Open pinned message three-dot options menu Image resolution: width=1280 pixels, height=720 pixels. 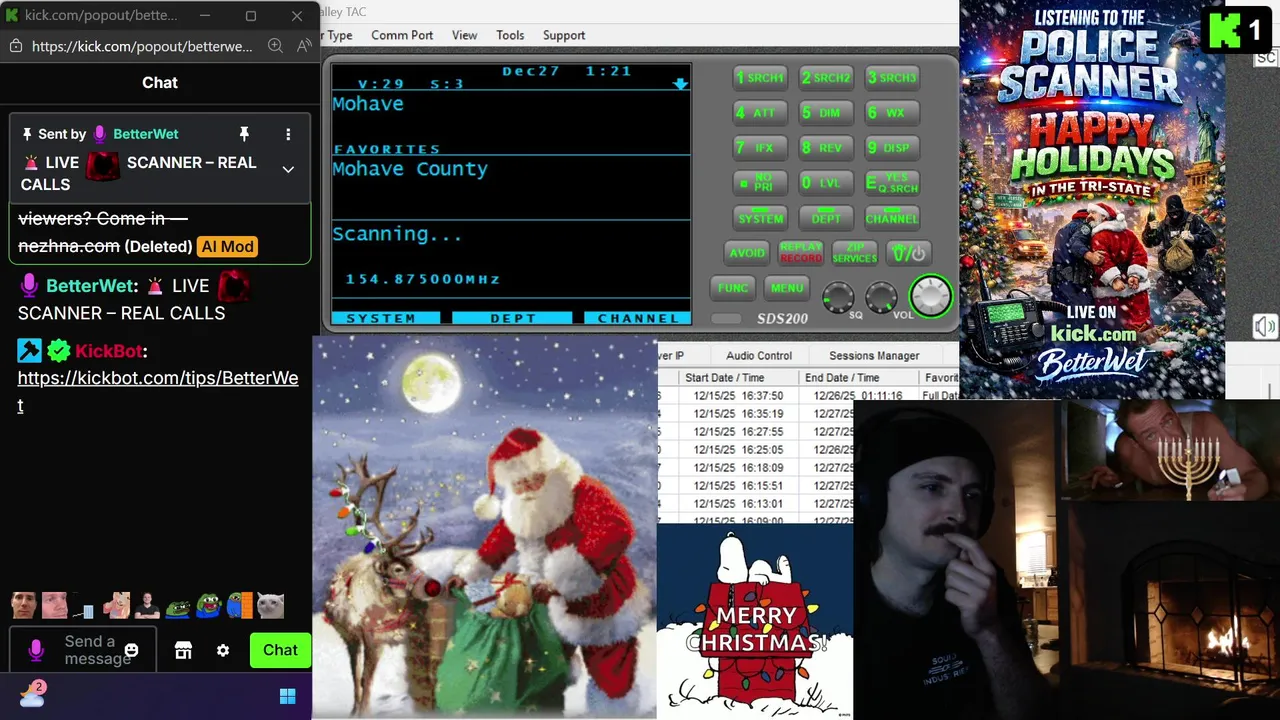click(x=288, y=134)
